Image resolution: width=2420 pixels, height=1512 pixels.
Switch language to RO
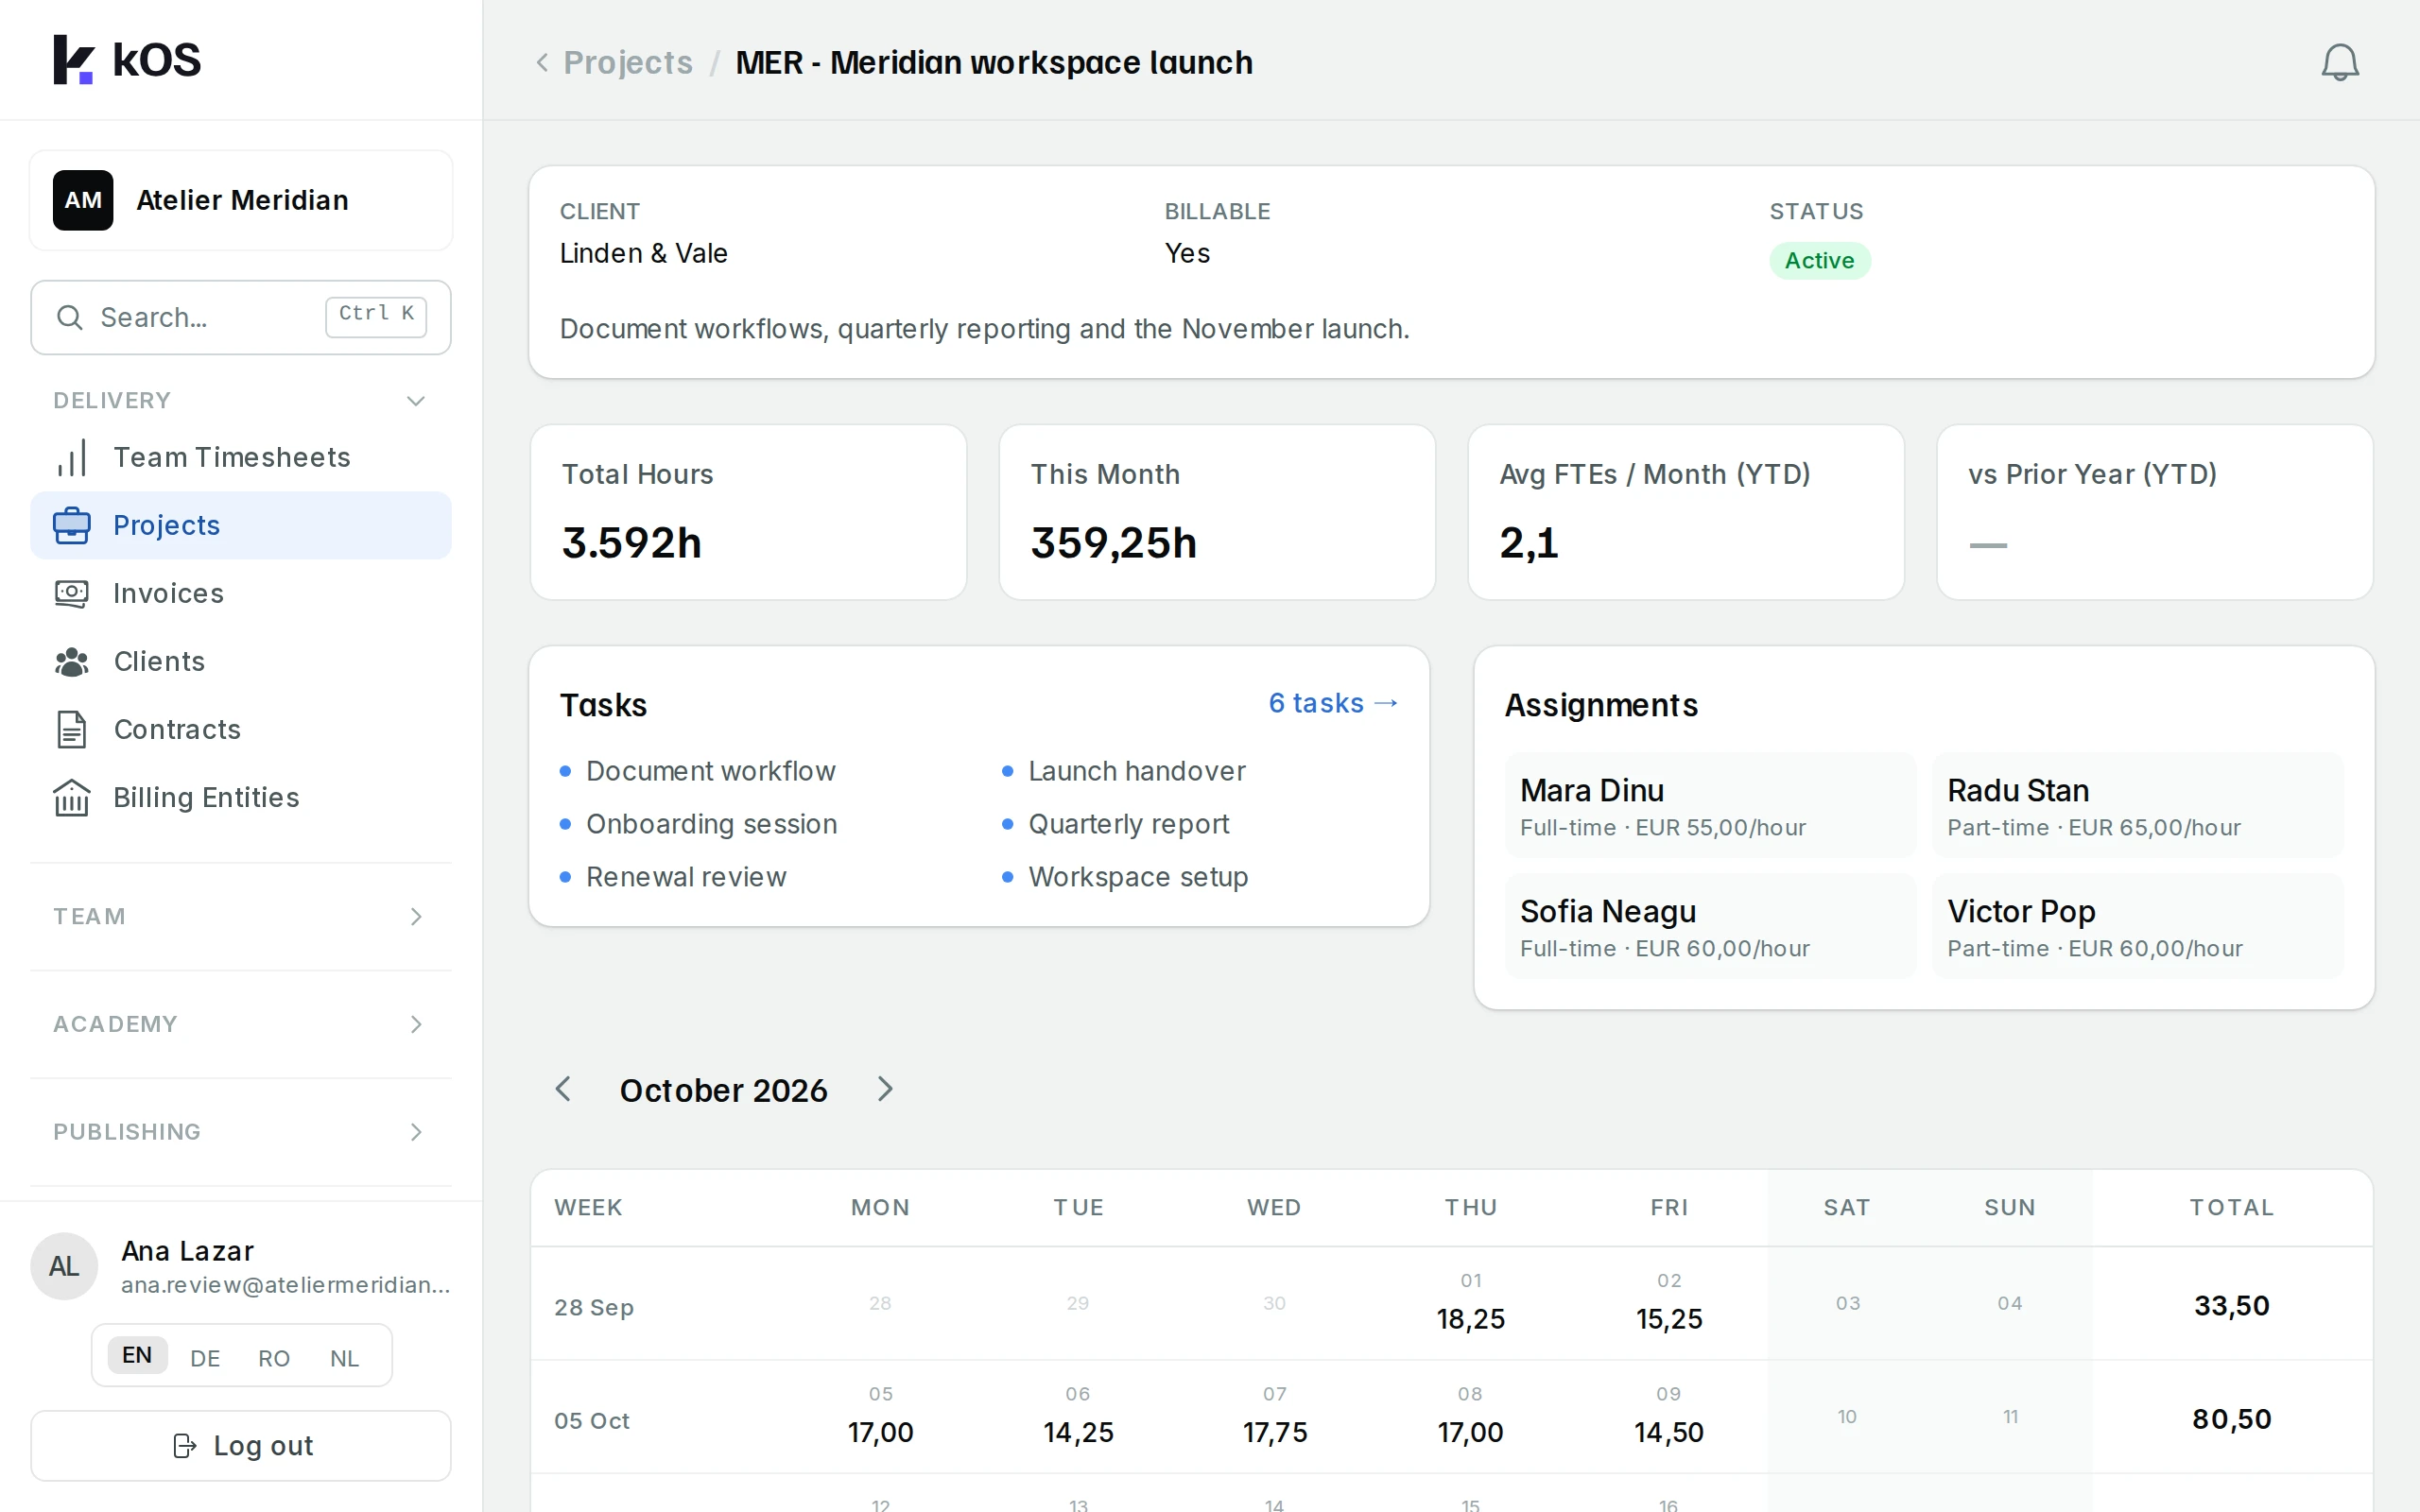[x=274, y=1357]
